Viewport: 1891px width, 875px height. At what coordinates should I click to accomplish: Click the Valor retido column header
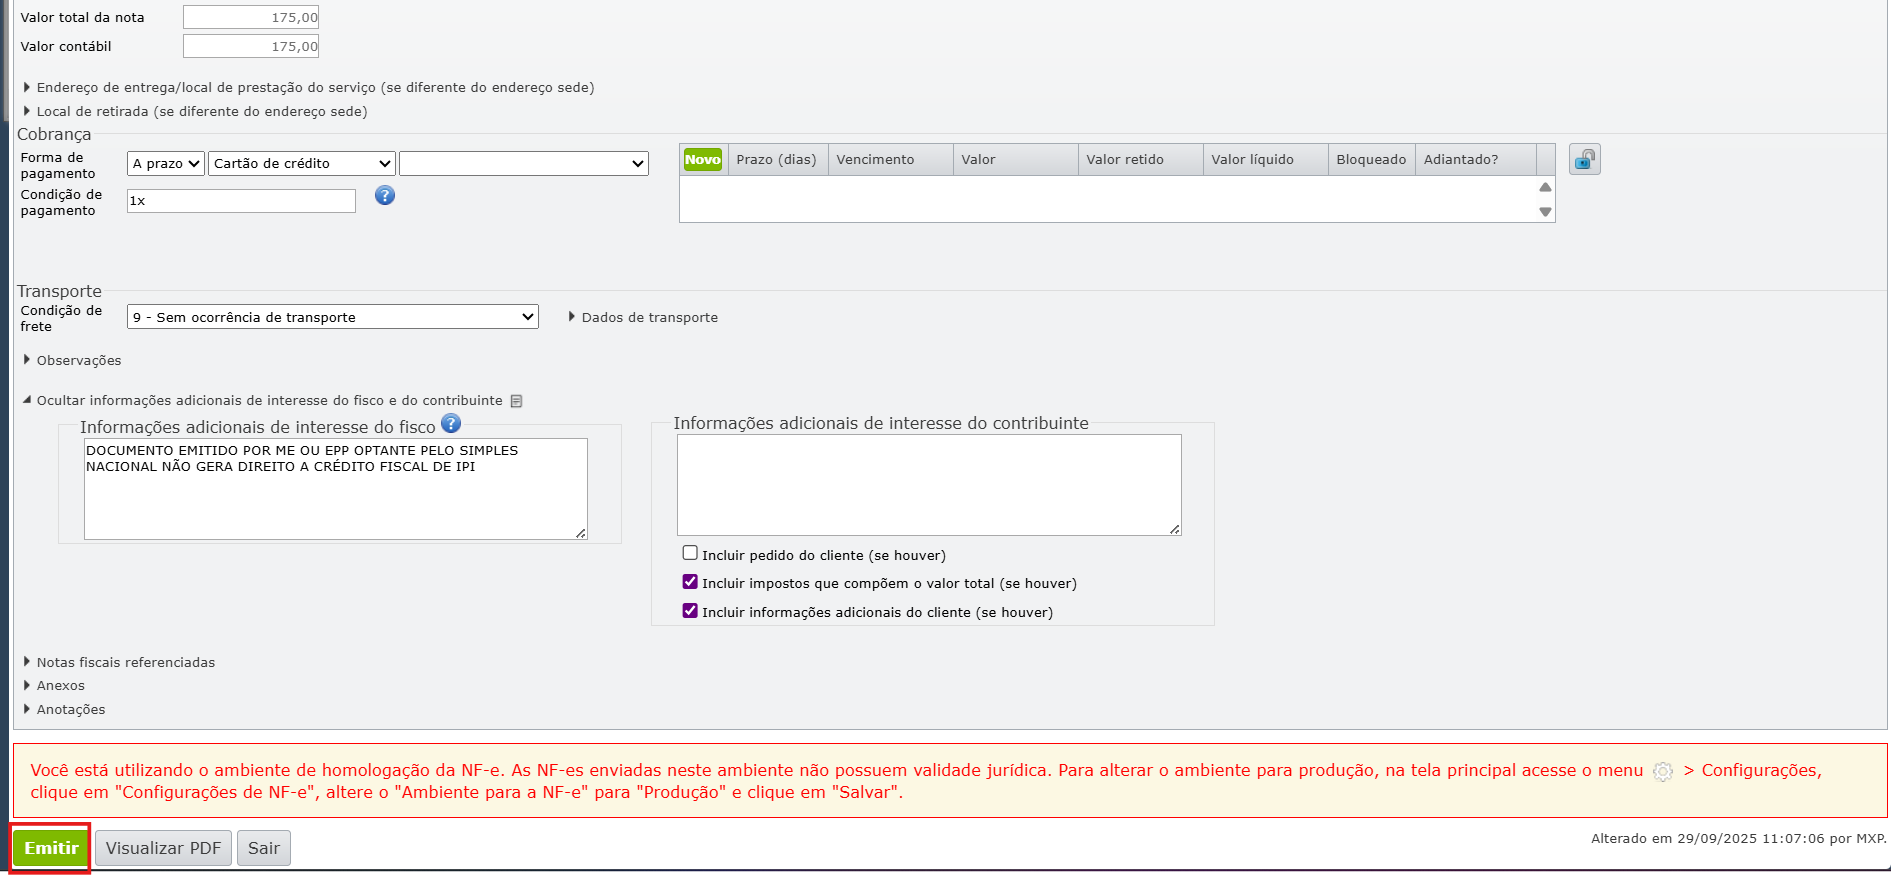tap(1141, 160)
